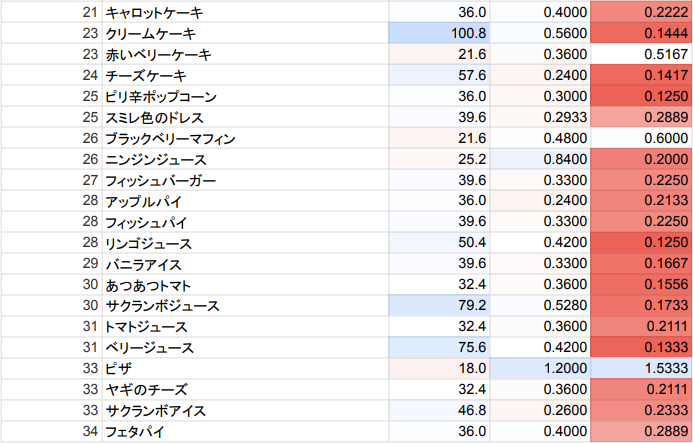The image size is (693, 443).
Task: Click the バニラアイス name cell
Action: point(152,263)
